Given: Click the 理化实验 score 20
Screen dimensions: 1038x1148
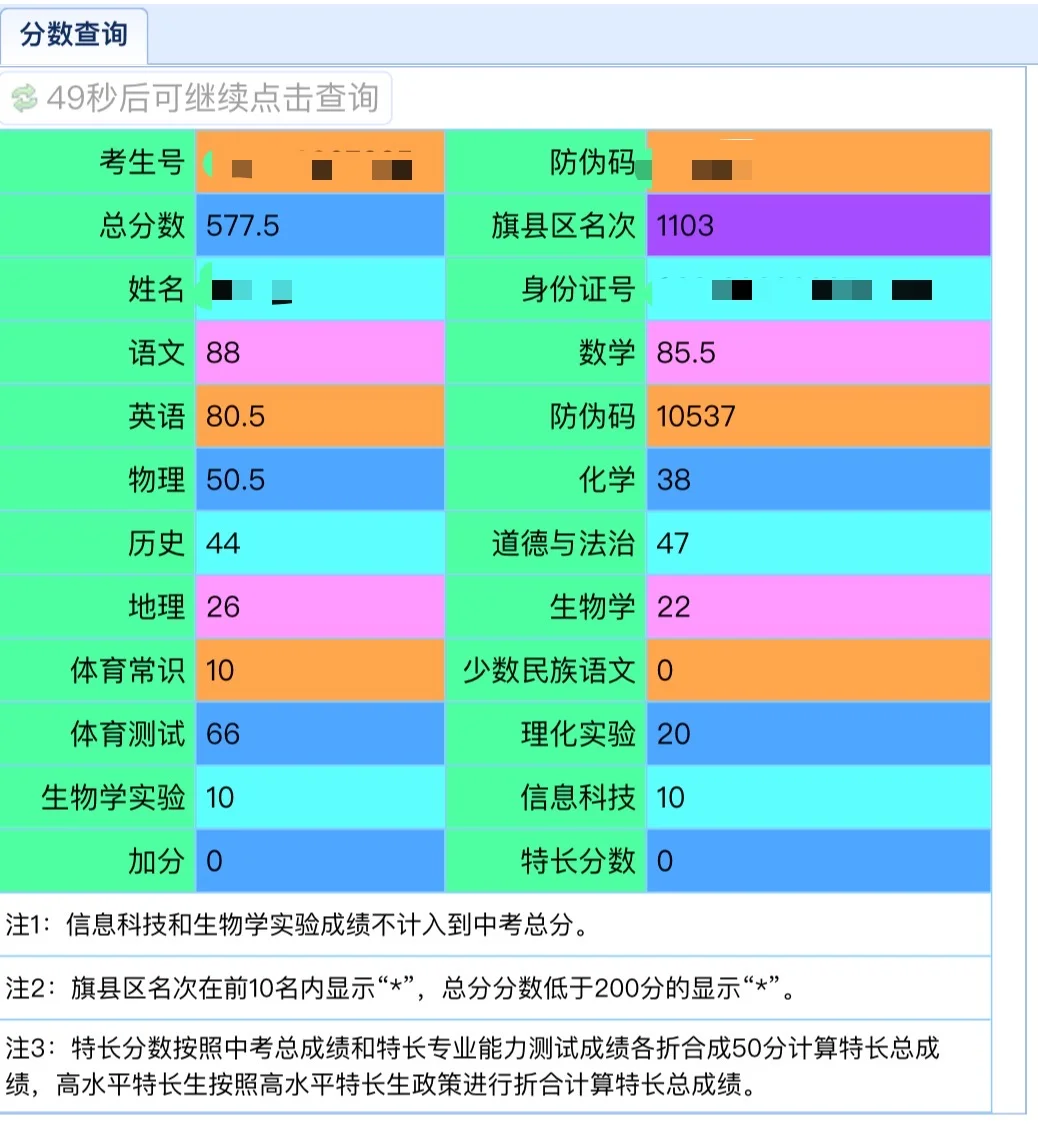Looking at the screenshot, I should point(673,734).
